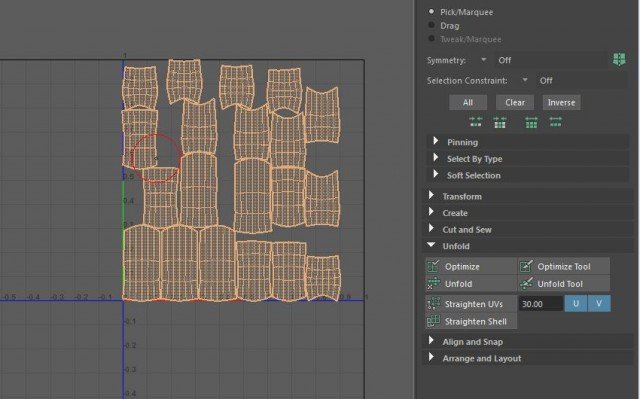Click the Optimize button
The width and height of the screenshot is (640, 399).
click(x=471, y=266)
